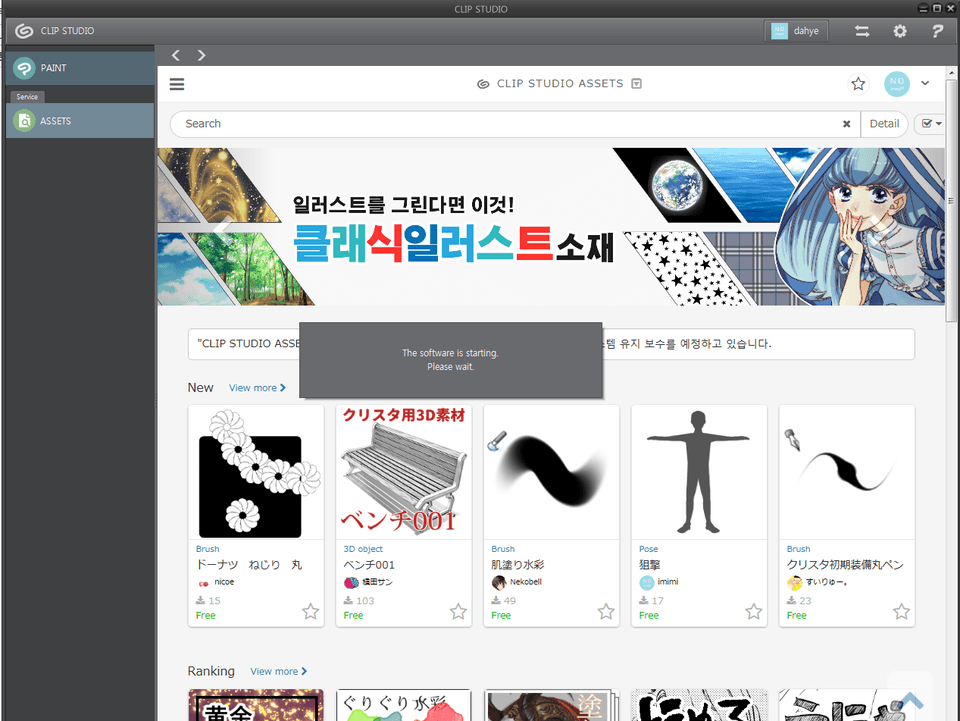Screen dimensions: 960x721
Task: Open the bench 3D object thumbnail
Action: pyautogui.click(x=403, y=473)
